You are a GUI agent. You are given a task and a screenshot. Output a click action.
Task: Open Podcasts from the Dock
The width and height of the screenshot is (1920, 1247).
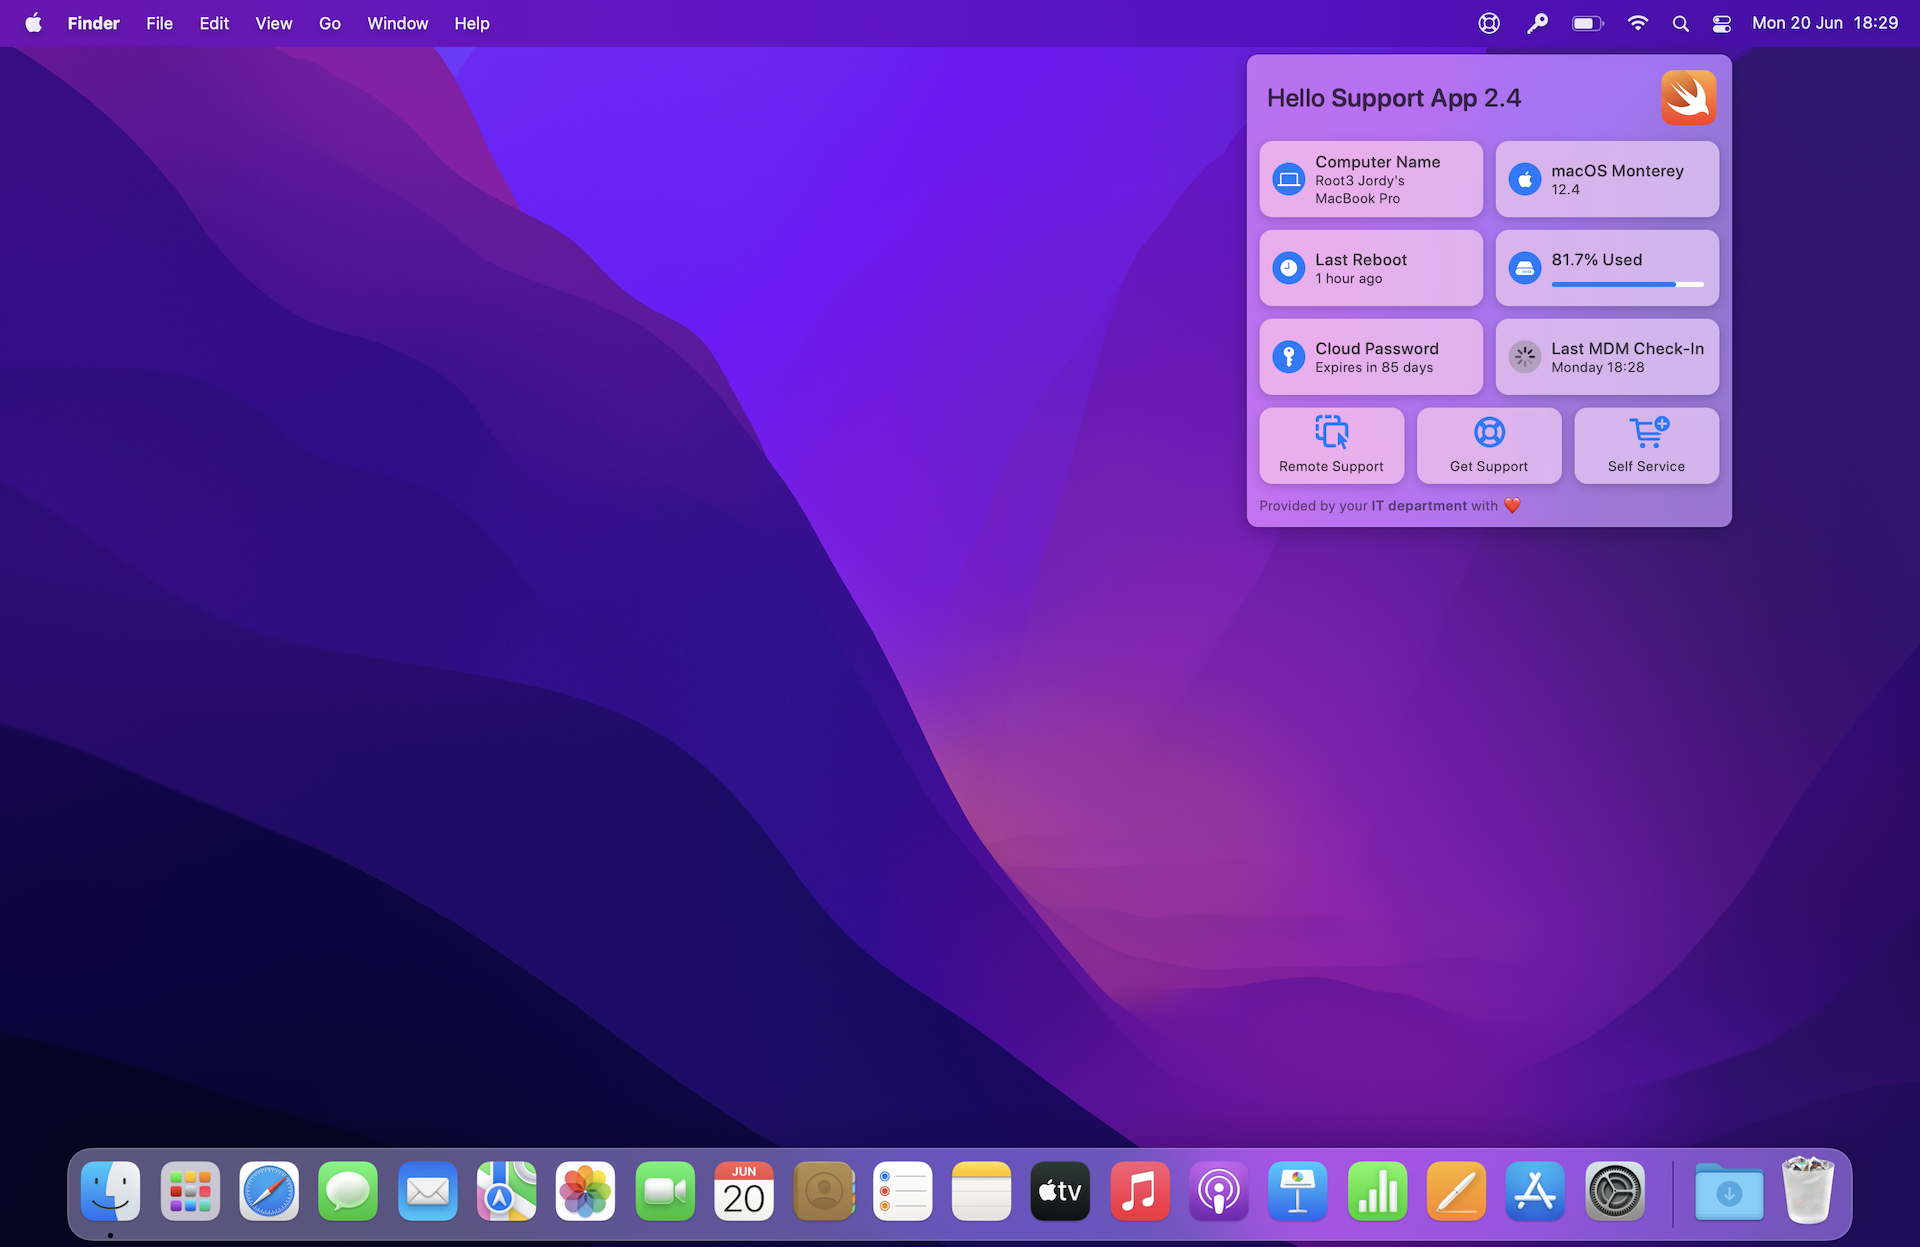[x=1219, y=1191]
